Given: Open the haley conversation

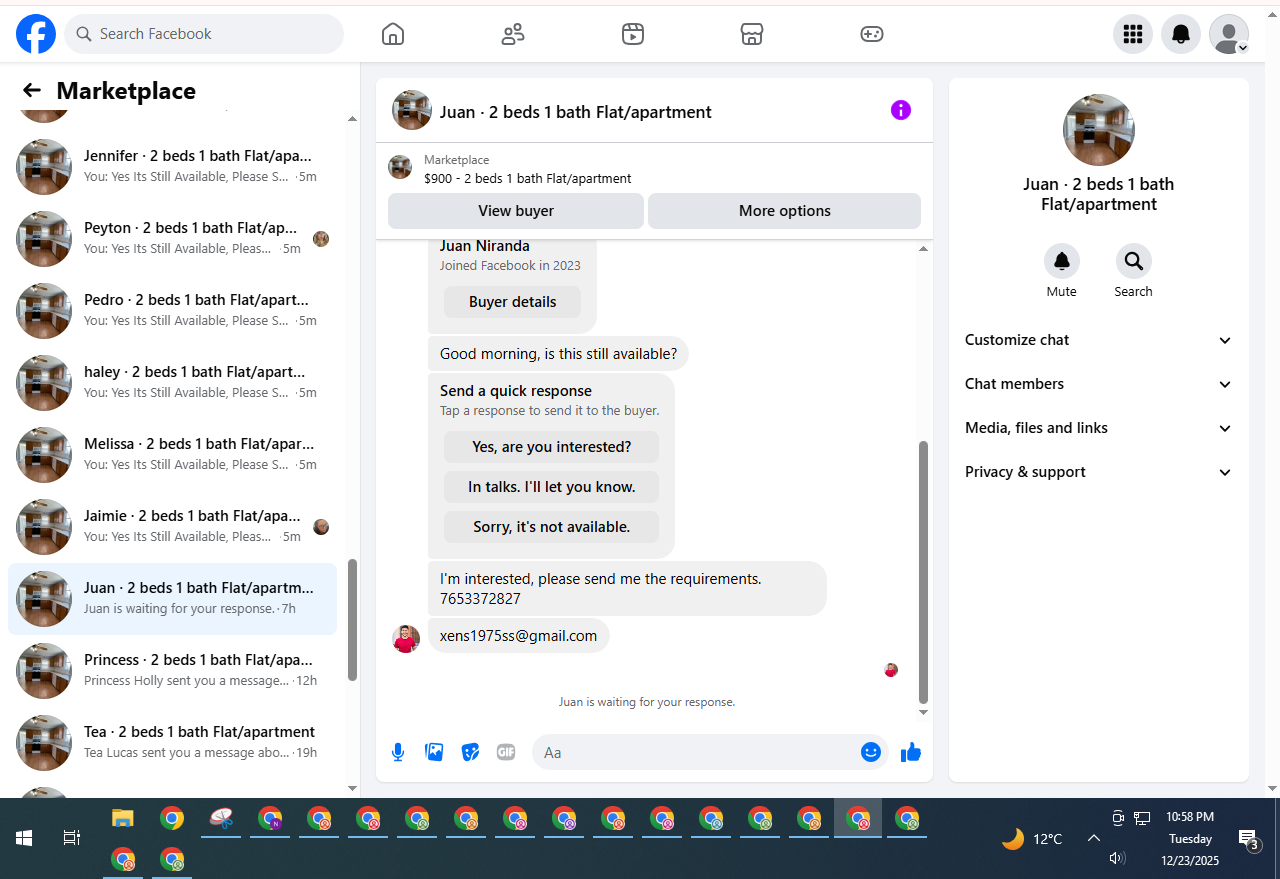Looking at the screenshot, I should [172, 382].
